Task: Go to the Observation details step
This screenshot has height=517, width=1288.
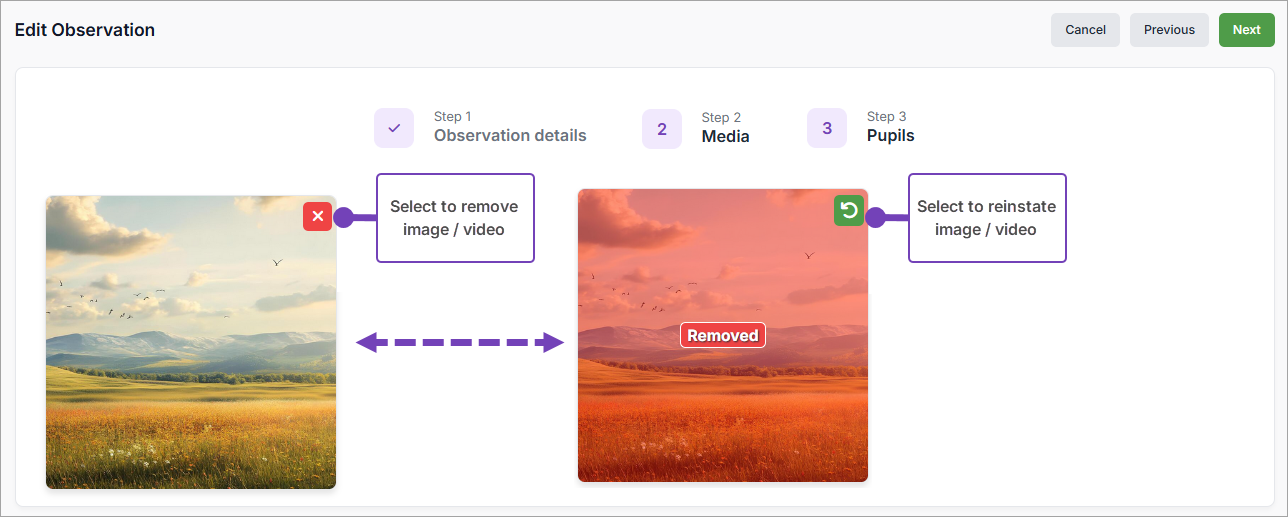Action: click(510, 135)
